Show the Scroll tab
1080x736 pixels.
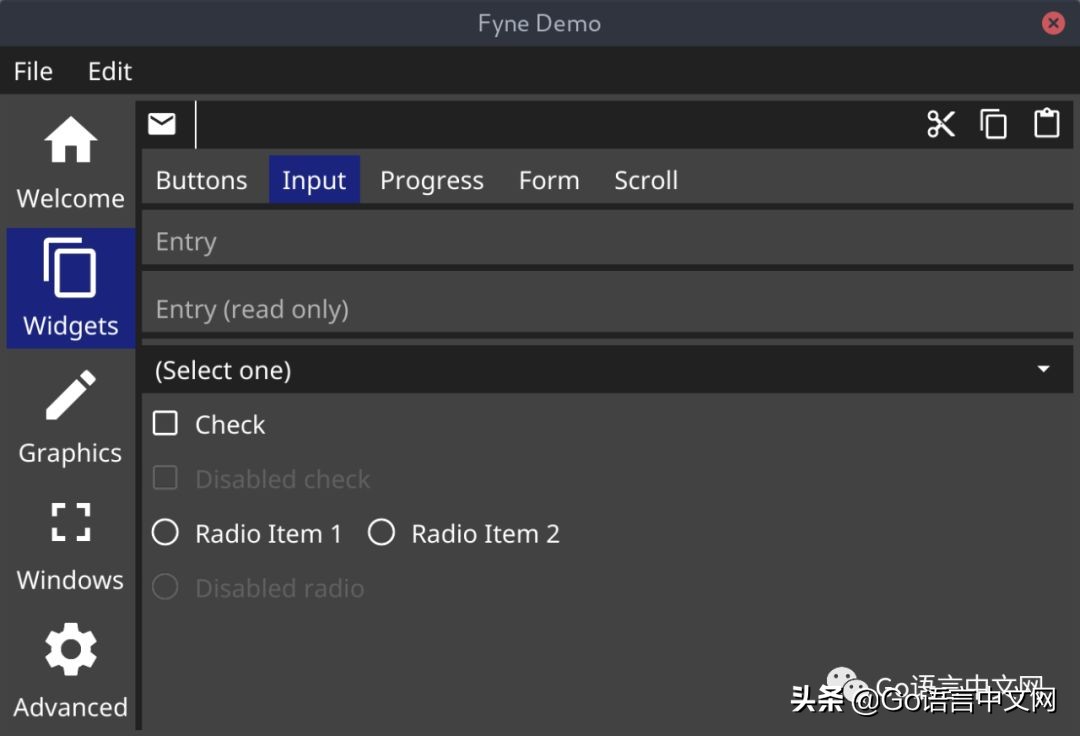646,180
